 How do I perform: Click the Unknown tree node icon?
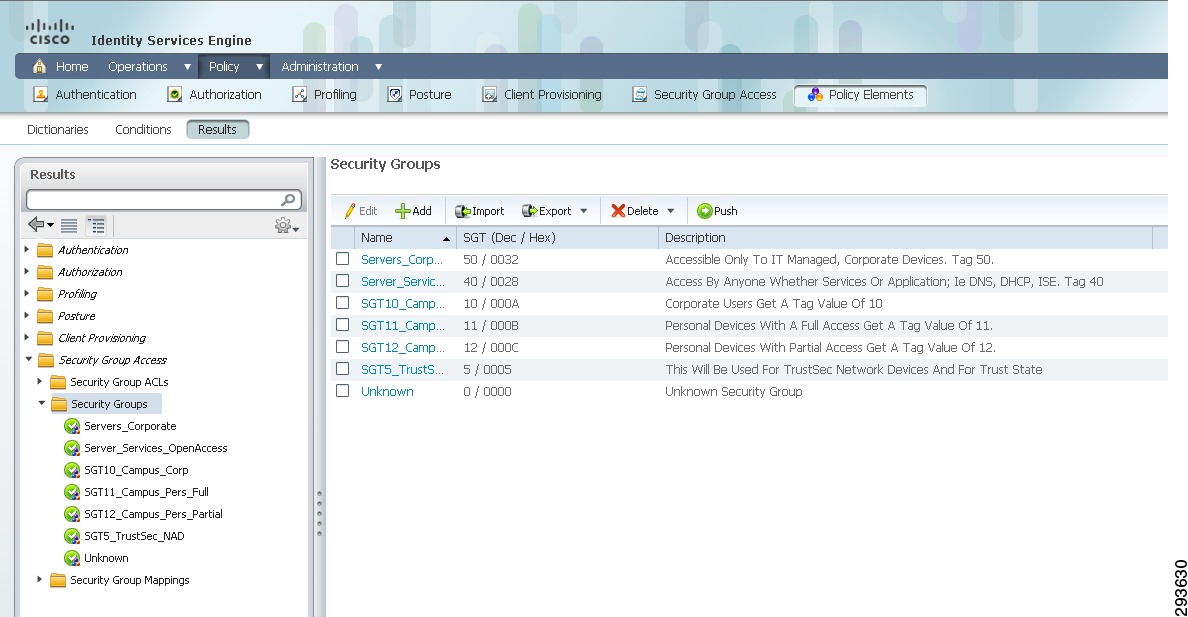point(72,559)
